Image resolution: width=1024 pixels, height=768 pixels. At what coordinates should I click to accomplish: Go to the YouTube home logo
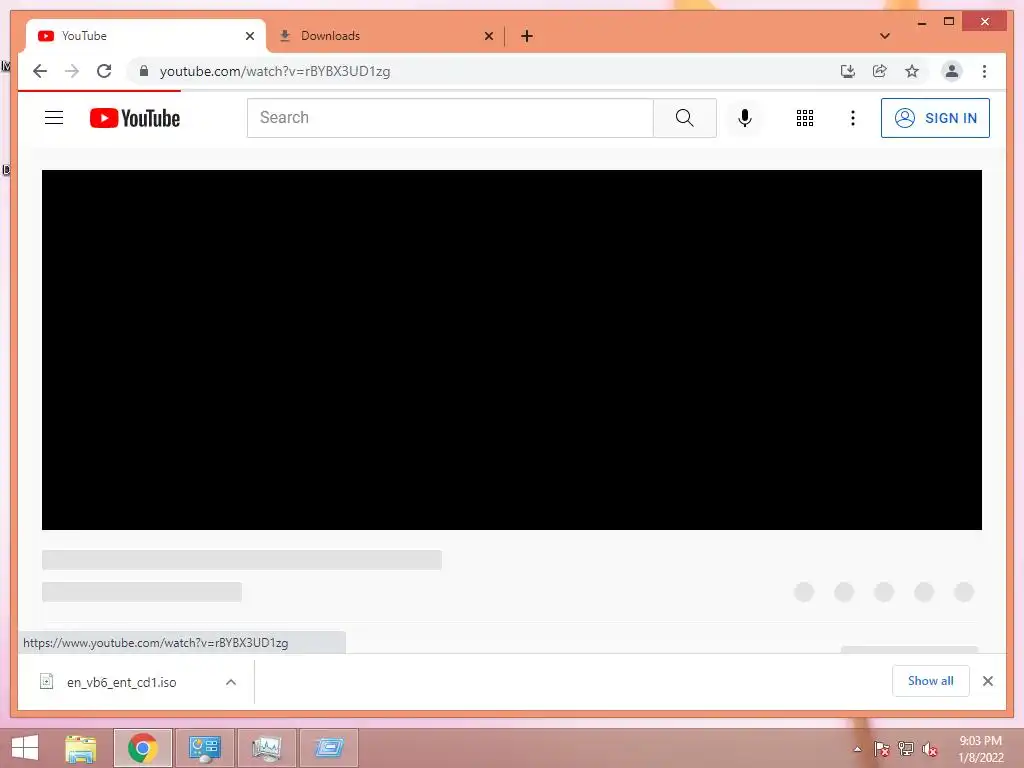coord(135,118)
